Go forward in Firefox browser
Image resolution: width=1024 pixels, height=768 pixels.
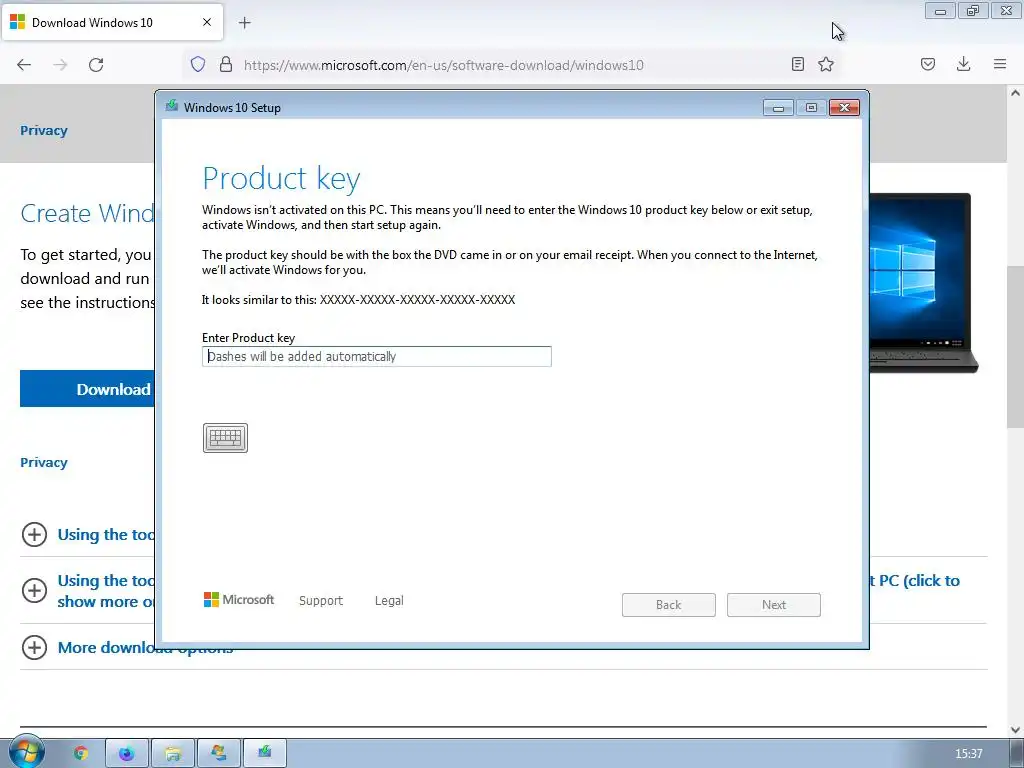(60, 65)
